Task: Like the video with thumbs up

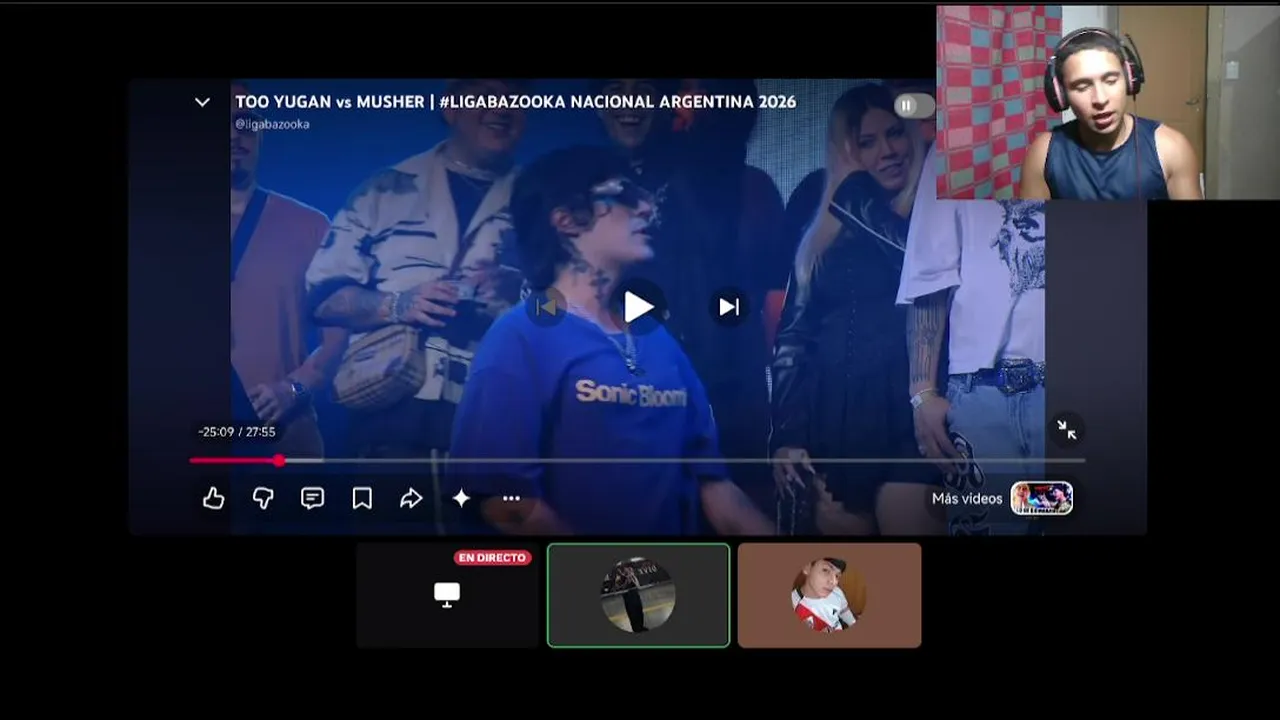Action: click(x=213, y=498)
